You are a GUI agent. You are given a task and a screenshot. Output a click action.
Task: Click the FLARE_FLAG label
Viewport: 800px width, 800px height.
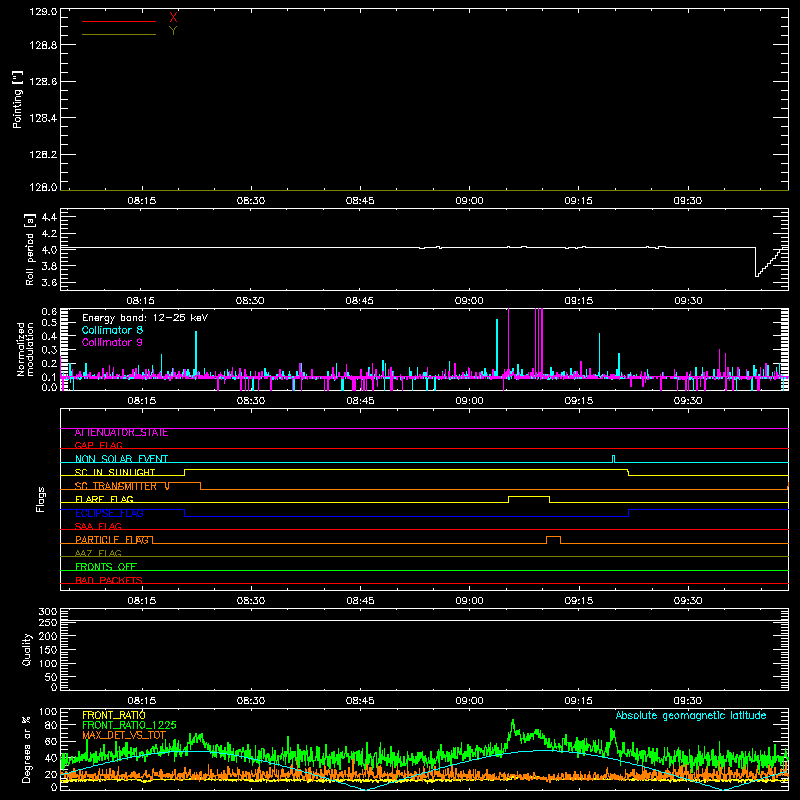104,499
